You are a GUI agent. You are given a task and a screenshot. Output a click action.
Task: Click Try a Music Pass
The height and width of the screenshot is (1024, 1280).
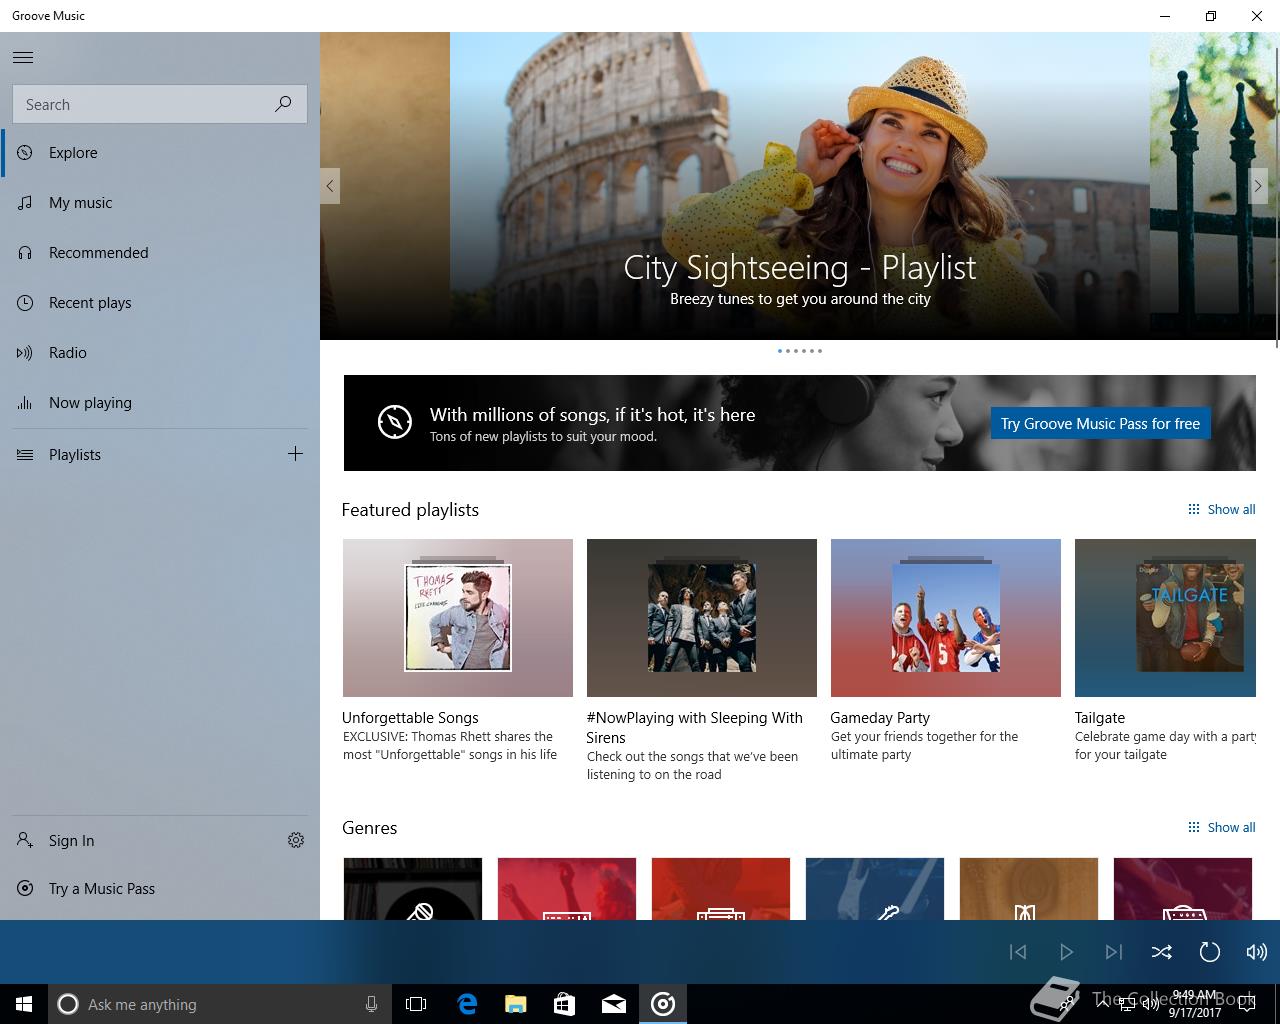[x=160, y=889]
